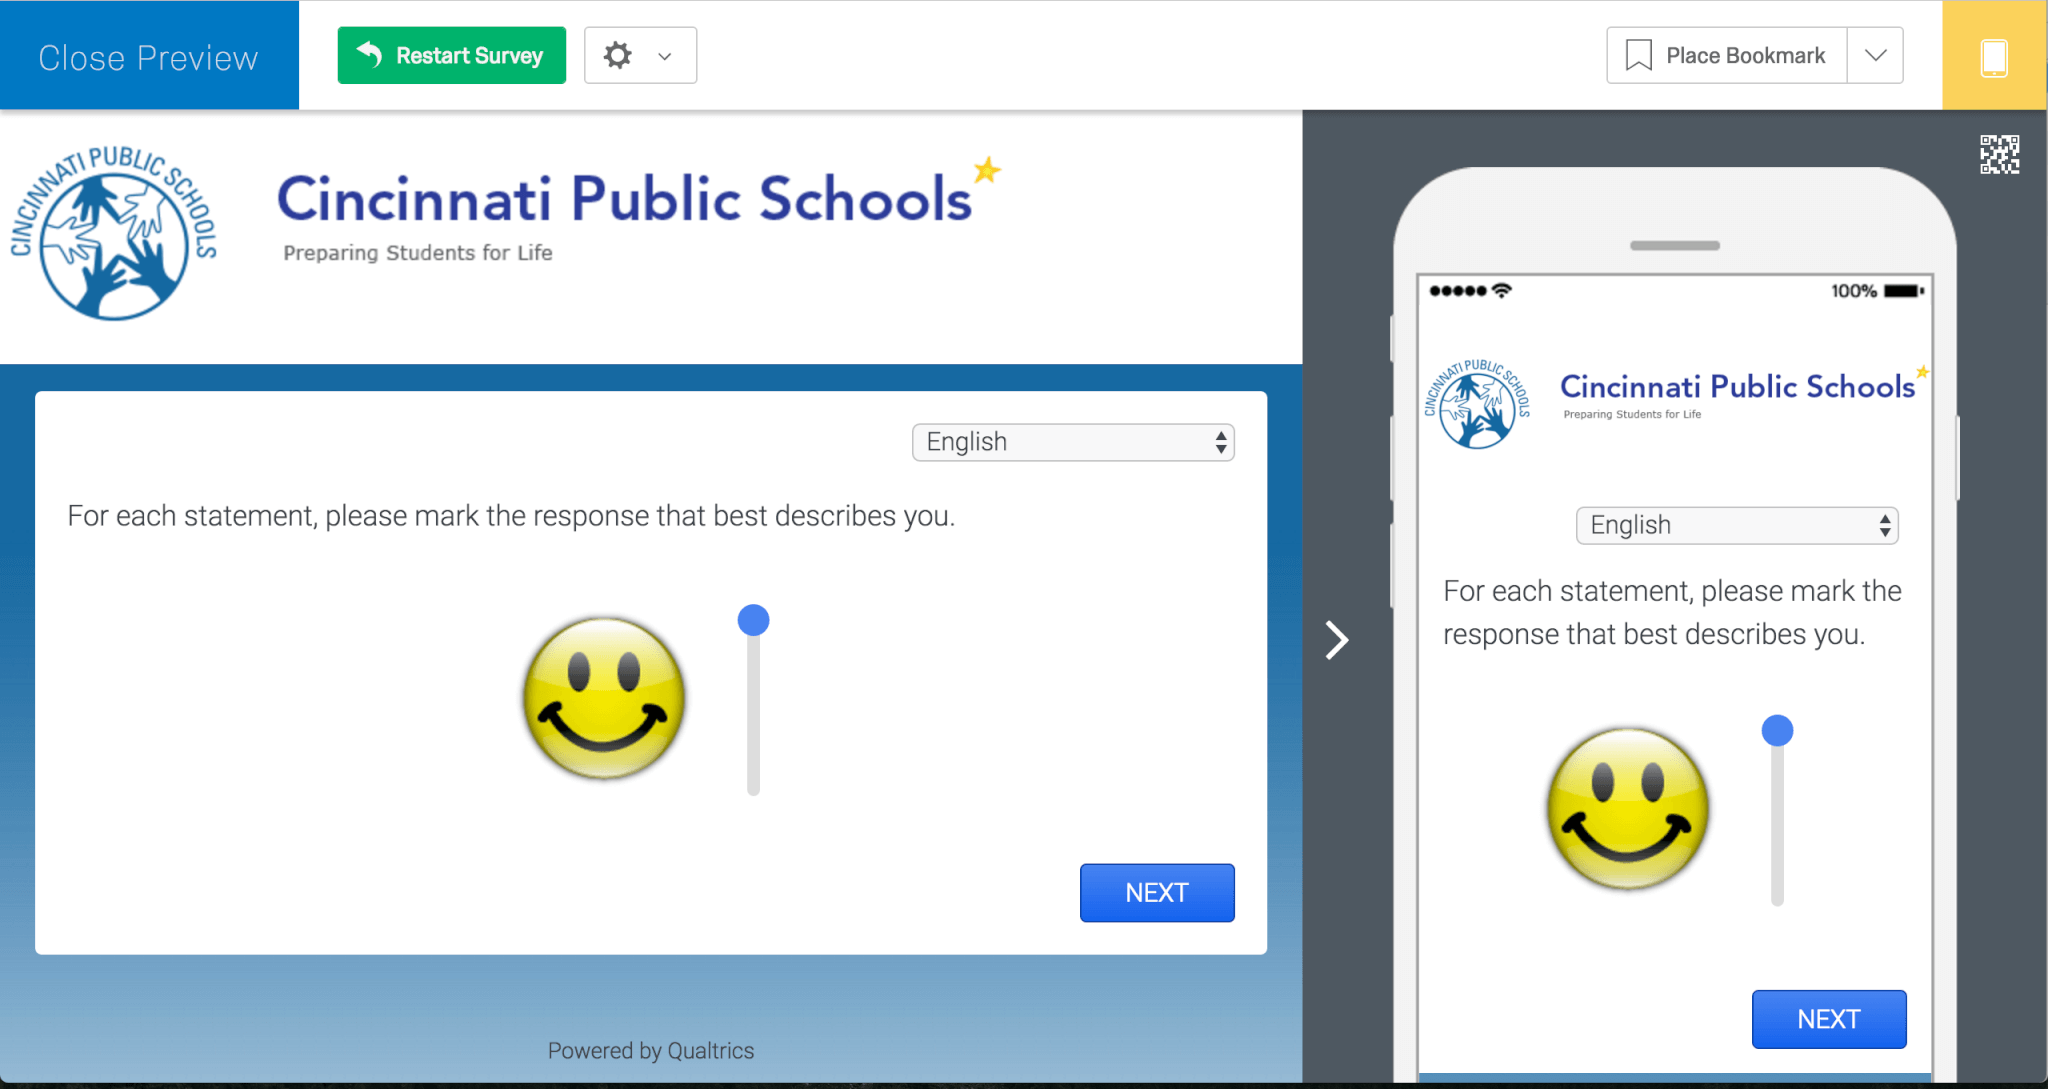This screenshot has height=1089, width=2048.
Task: Restart the survey using the green button
Action: pyautogui.click(x=452, y=55)
